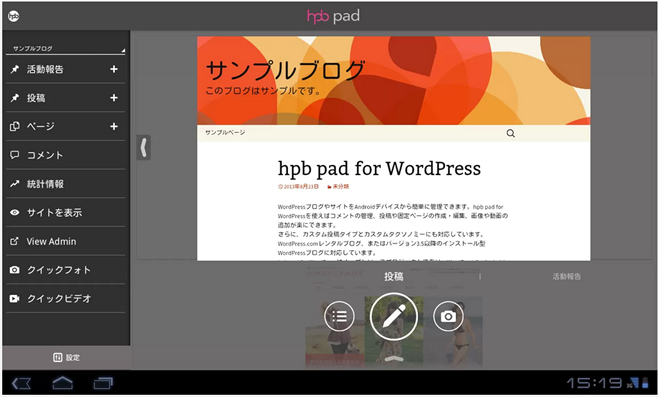Viewport: 659px width, 397px height.
Task: Tap the Android recent apps button
Action: [103, 383]
